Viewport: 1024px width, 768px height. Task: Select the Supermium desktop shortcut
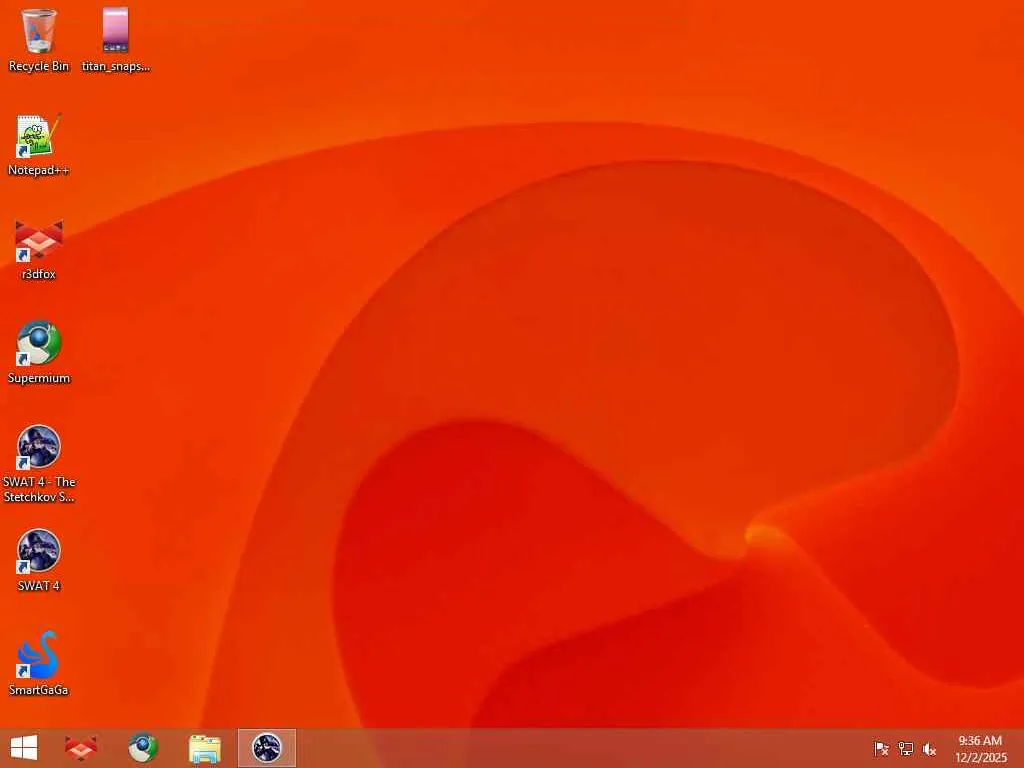pos(39,353)
